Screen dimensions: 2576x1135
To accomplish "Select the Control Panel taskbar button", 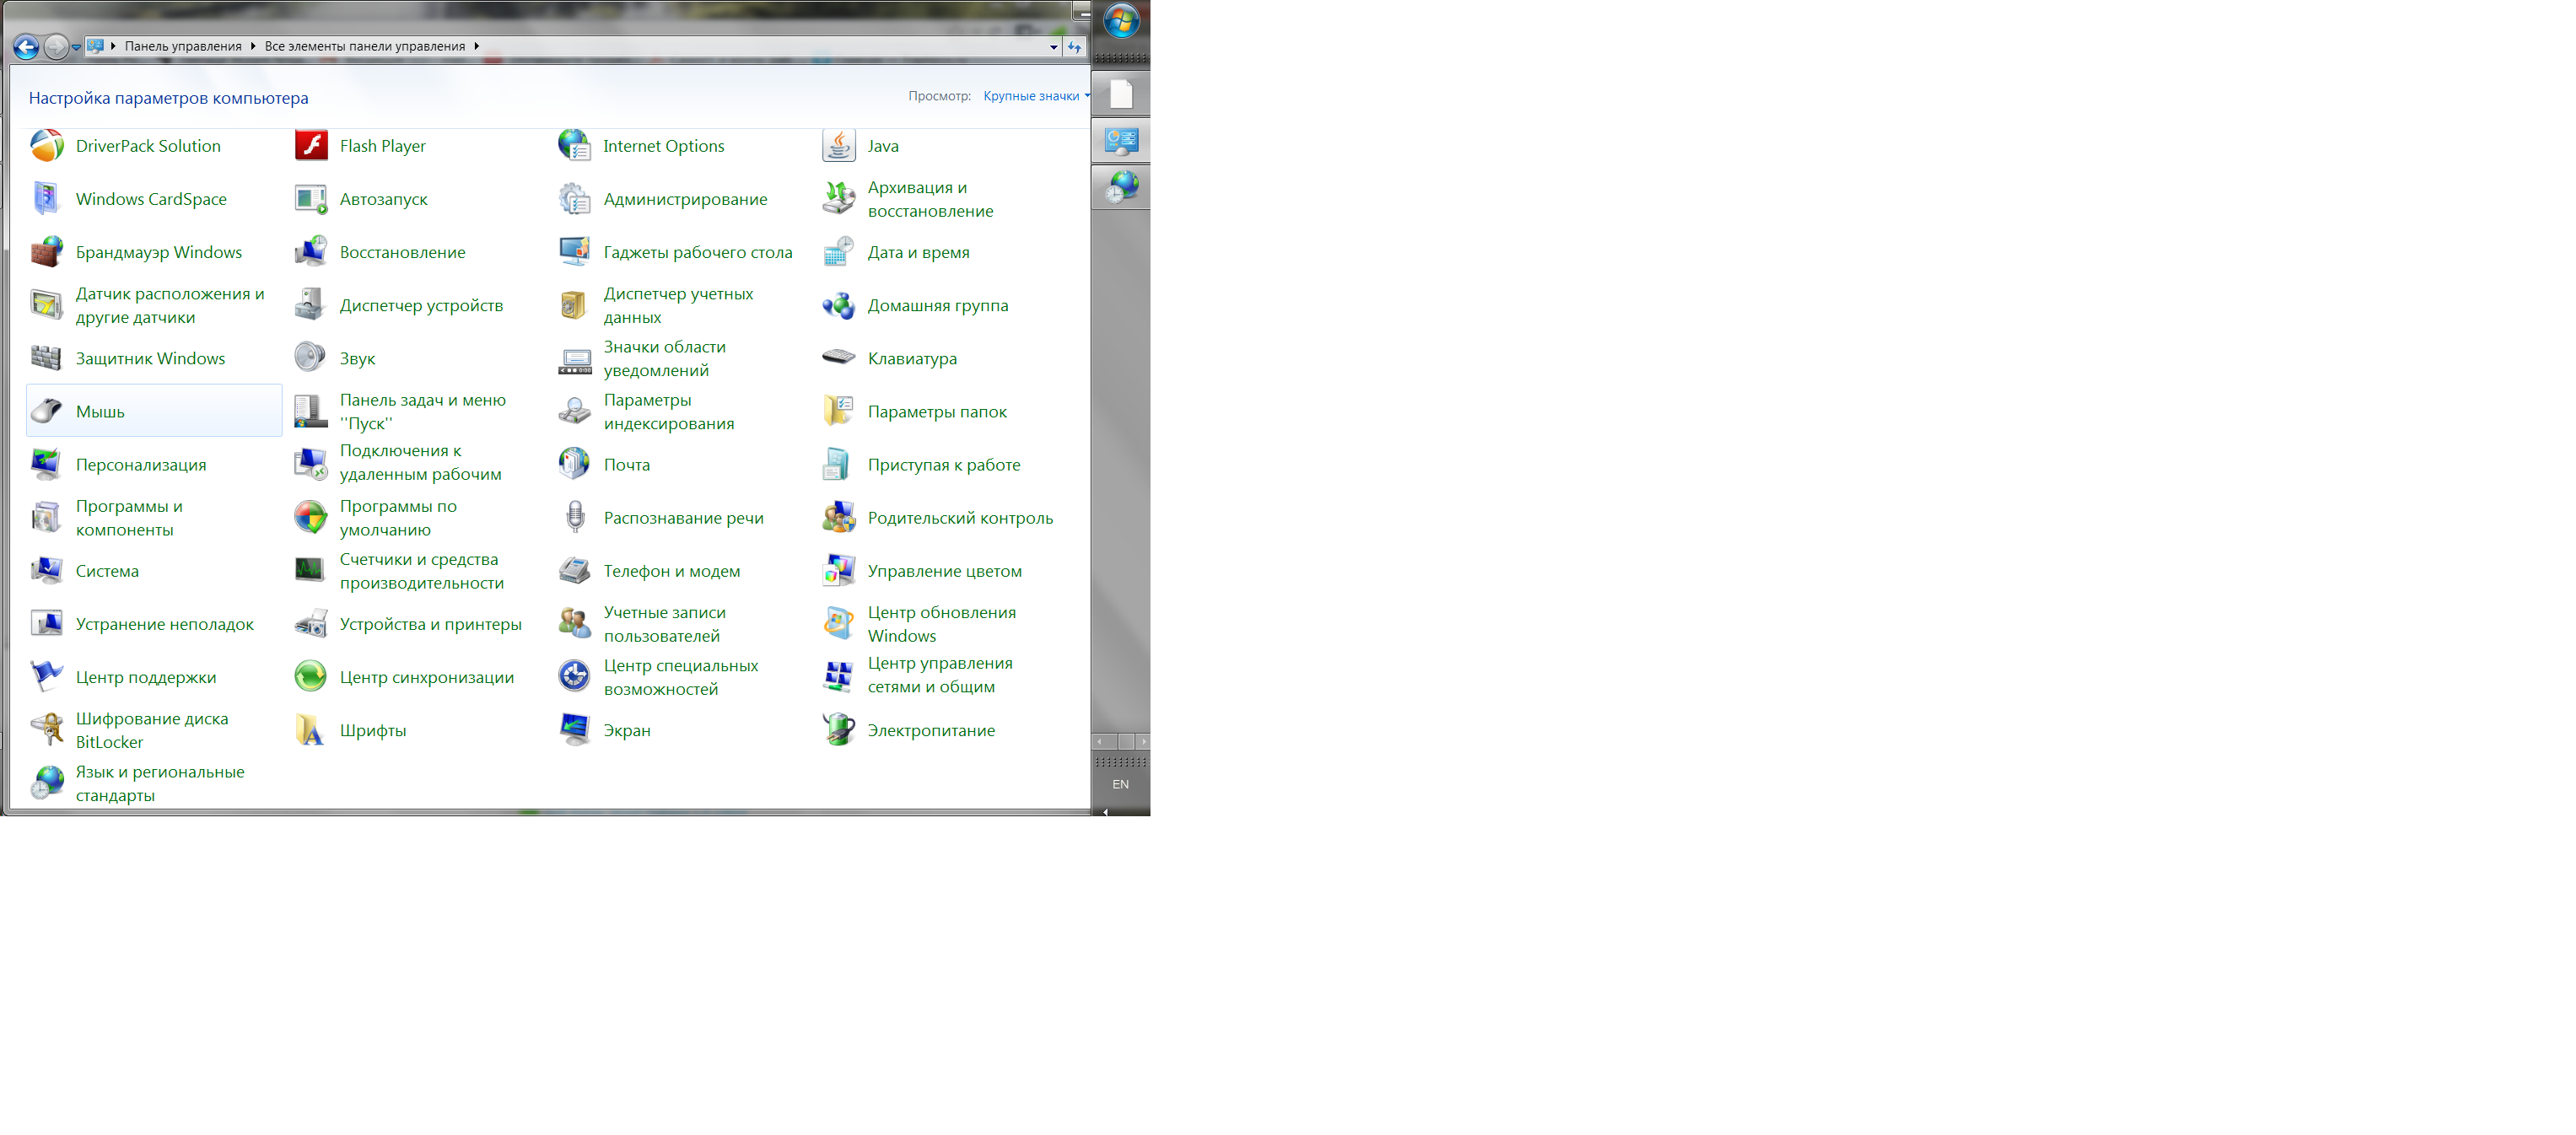I will point(1121,141).
